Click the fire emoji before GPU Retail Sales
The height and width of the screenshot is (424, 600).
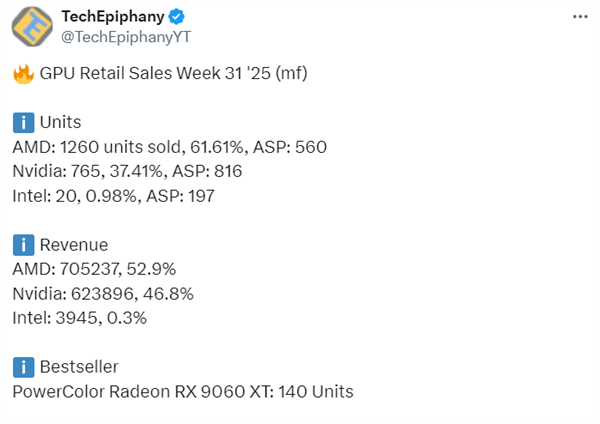[x=22, y=74]
